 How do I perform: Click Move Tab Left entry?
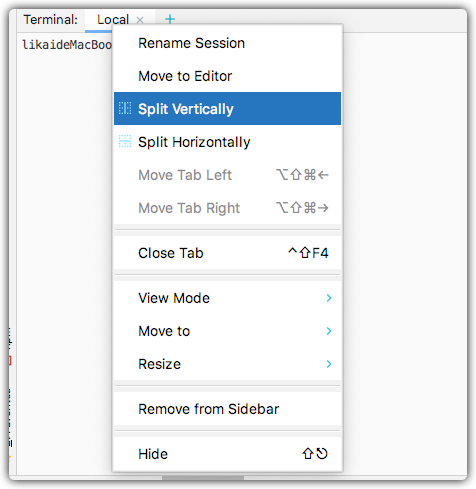pos(227,175)
